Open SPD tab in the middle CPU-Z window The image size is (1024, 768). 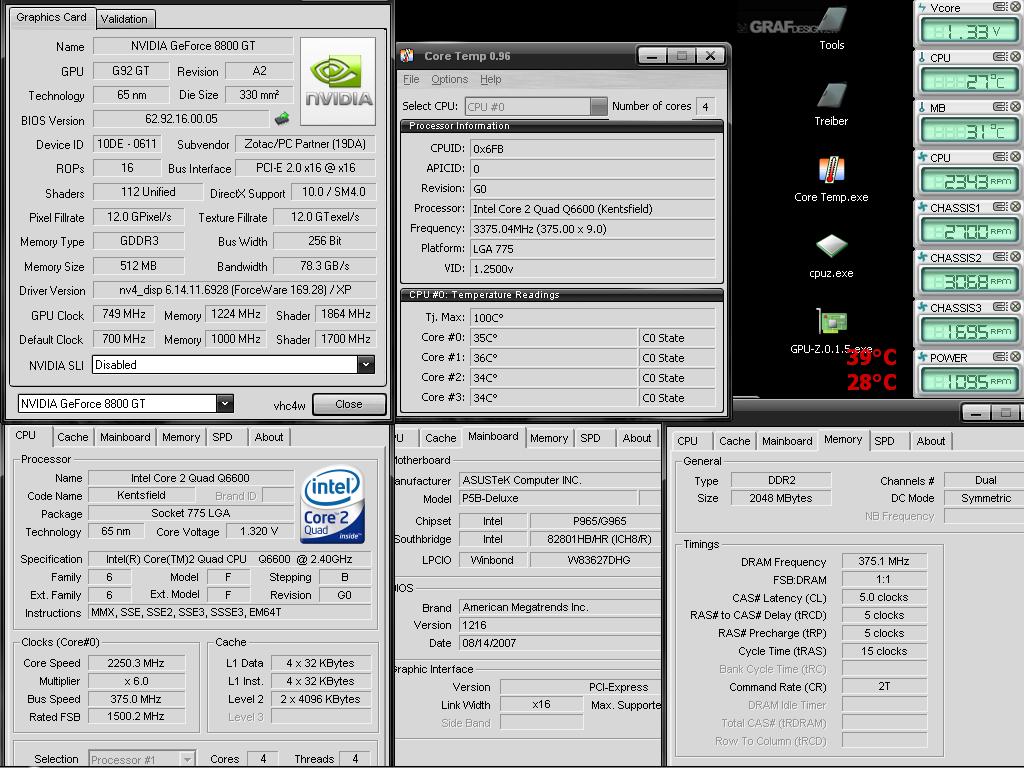(590, 438)
